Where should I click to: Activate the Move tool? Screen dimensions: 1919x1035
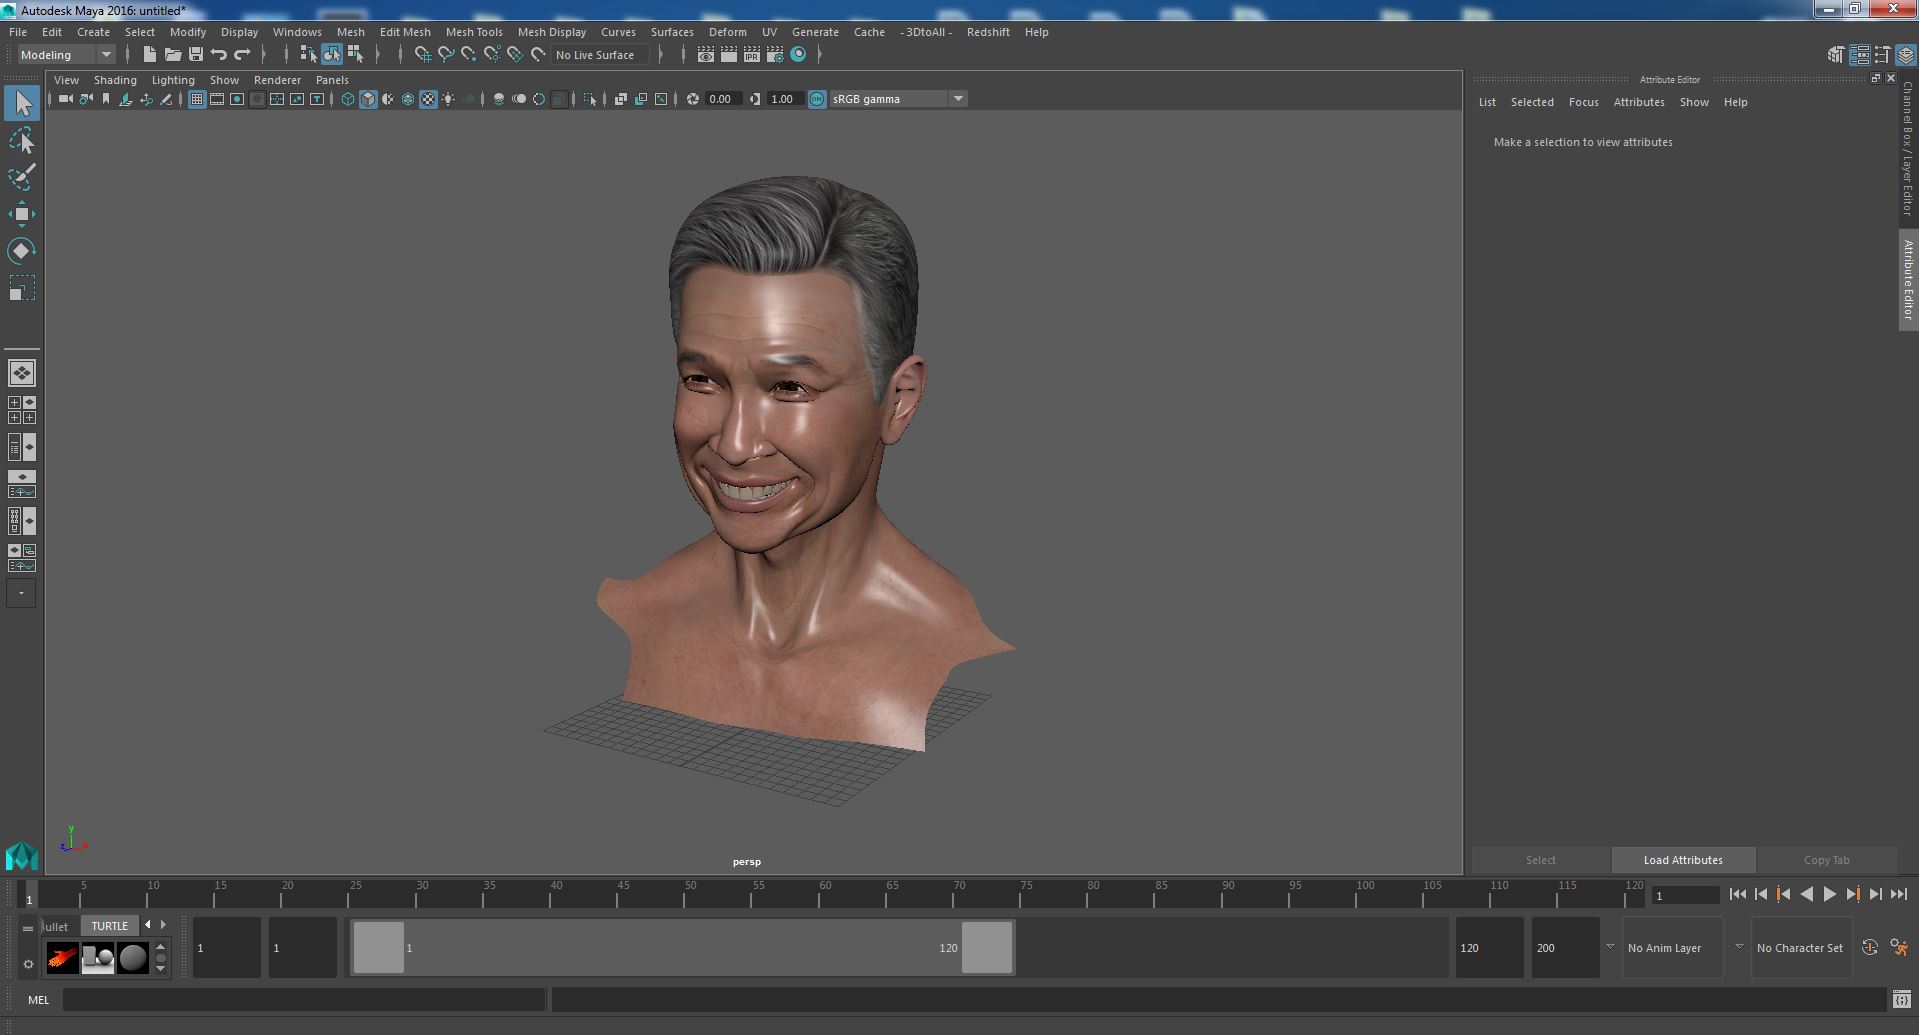pos(22,214)
